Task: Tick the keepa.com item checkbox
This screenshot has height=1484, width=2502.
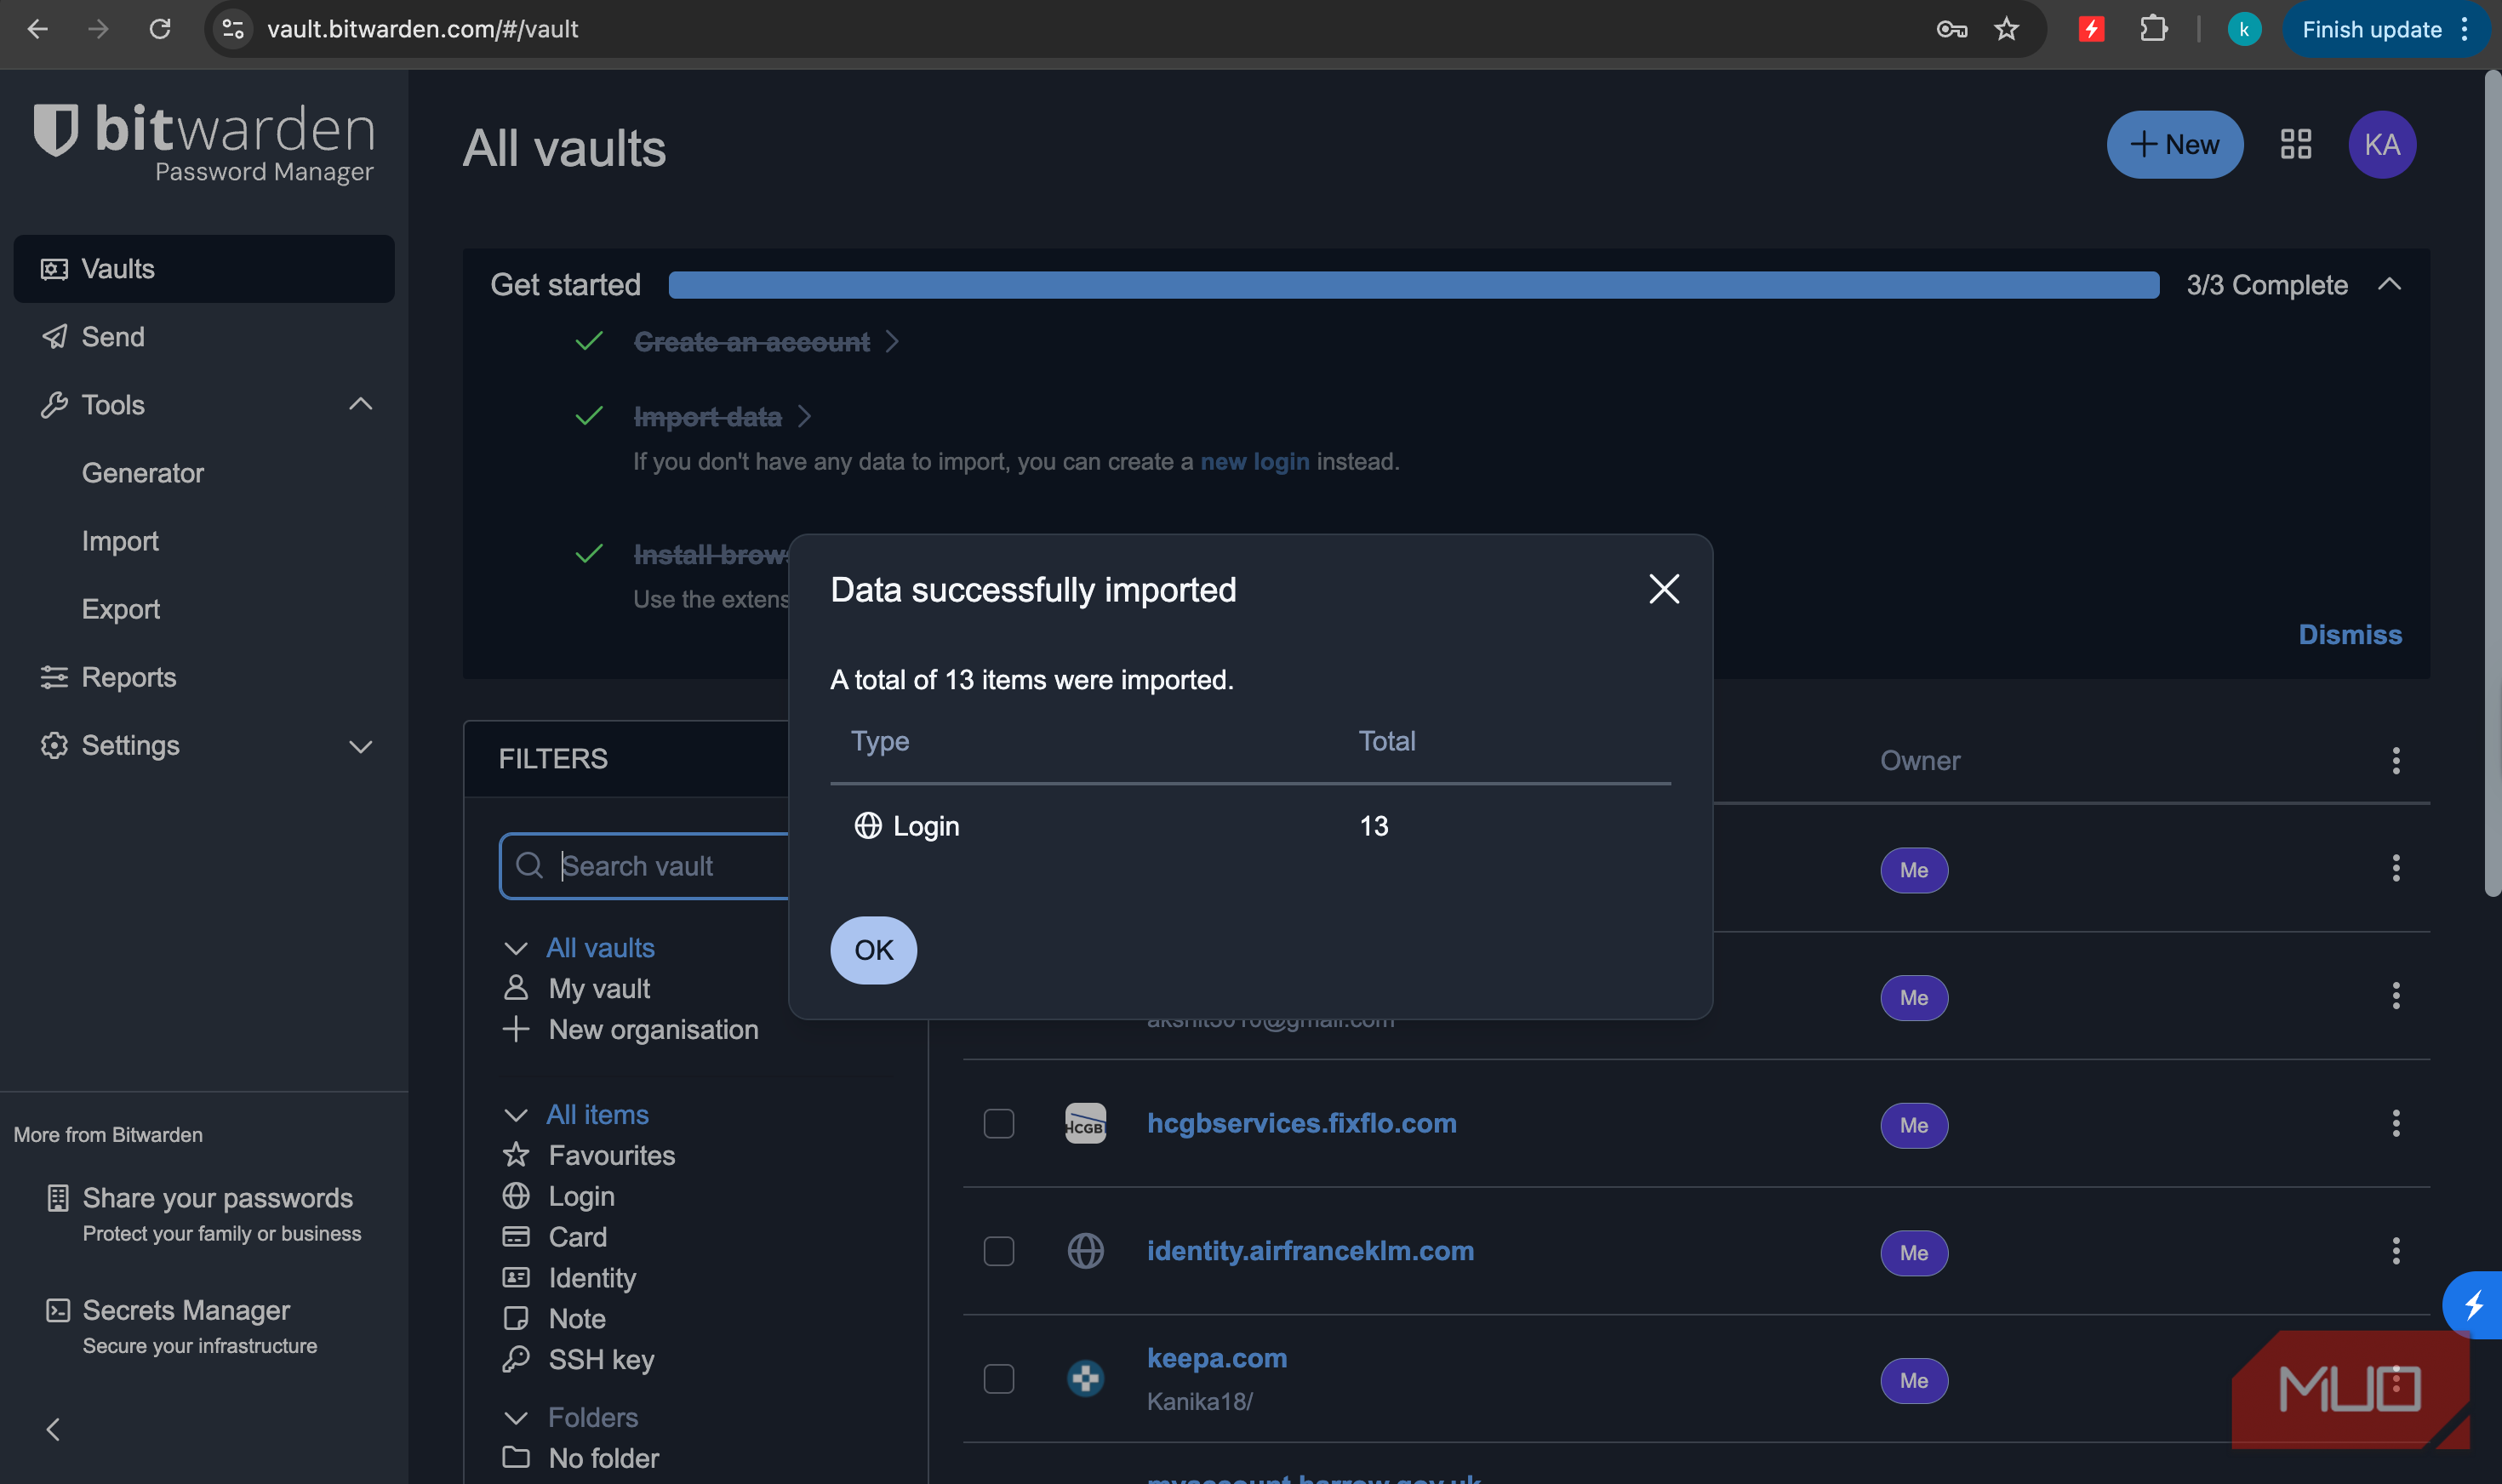Action: pos(998,1379)
